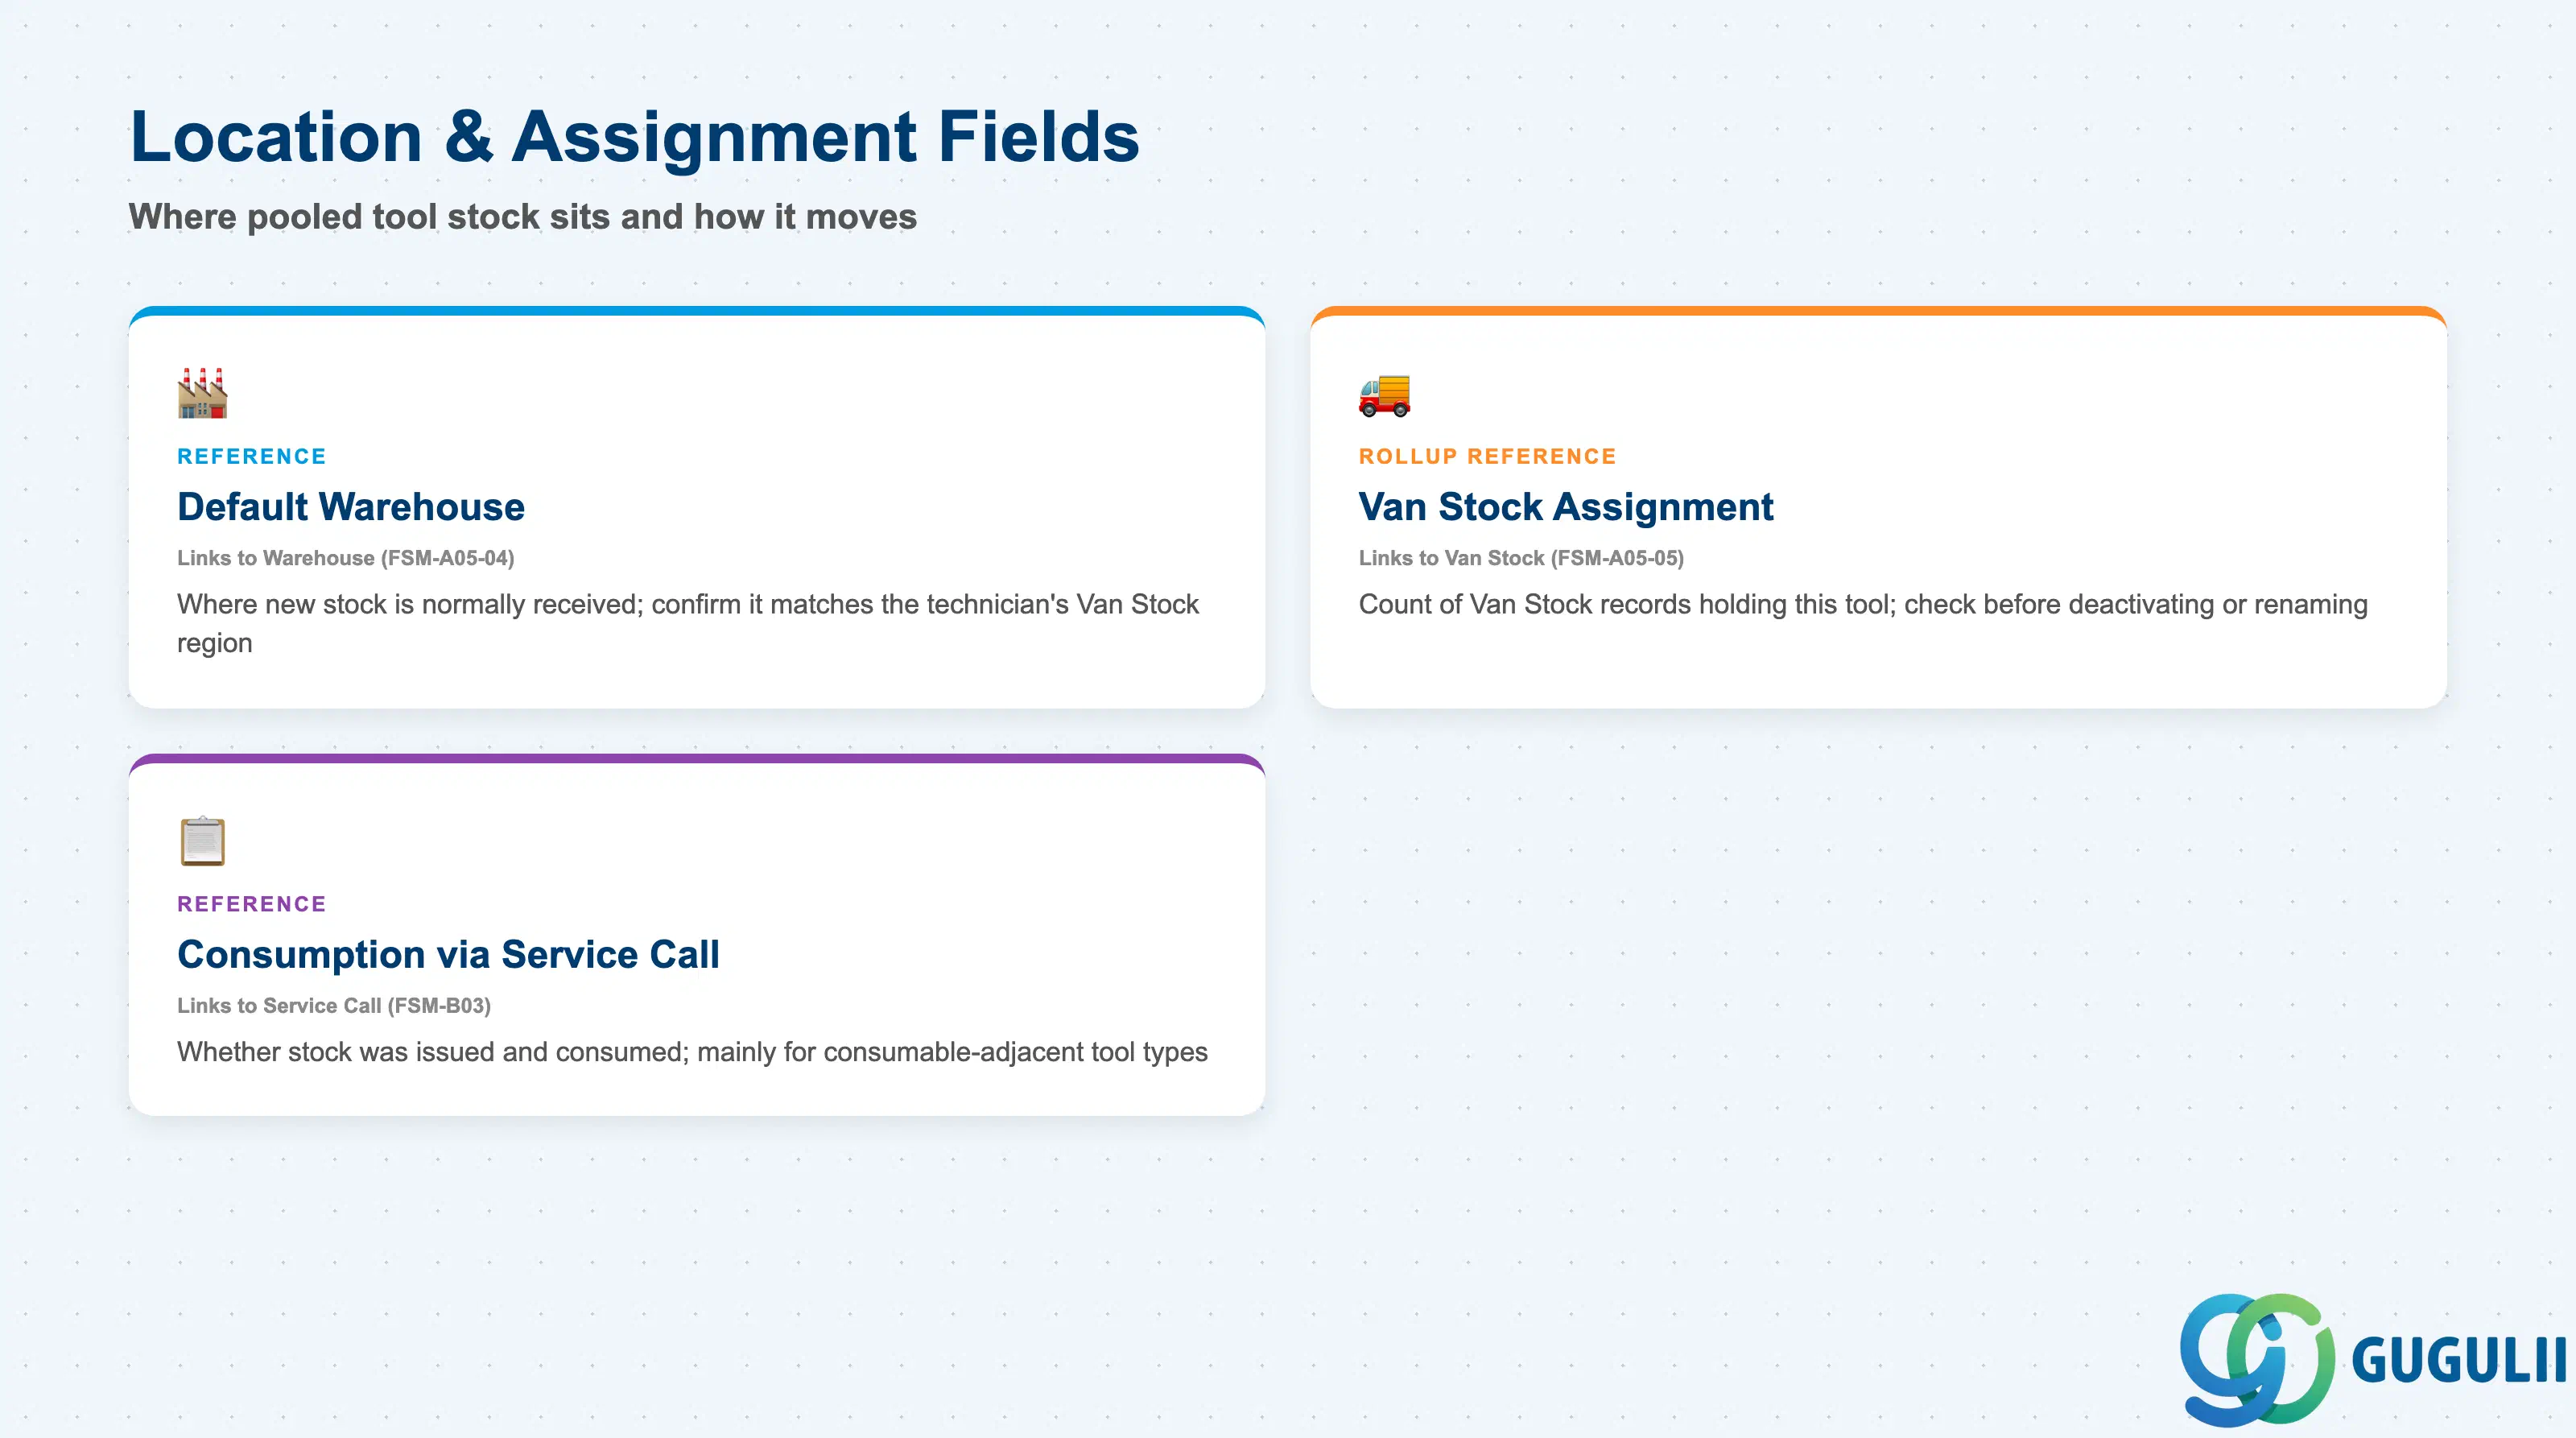Click the ROLLUP REFERENCE label

[1487, 456]
